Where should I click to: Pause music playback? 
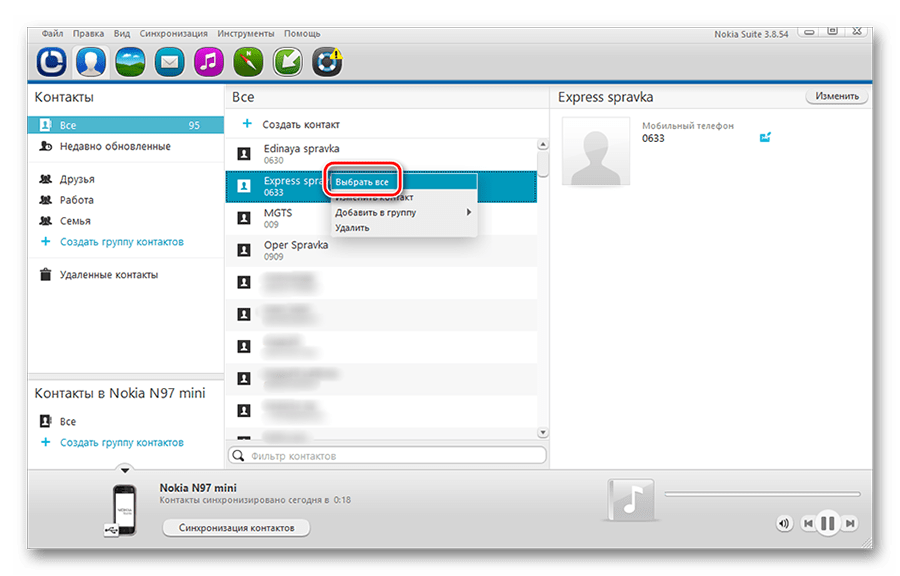pos(828,523)
